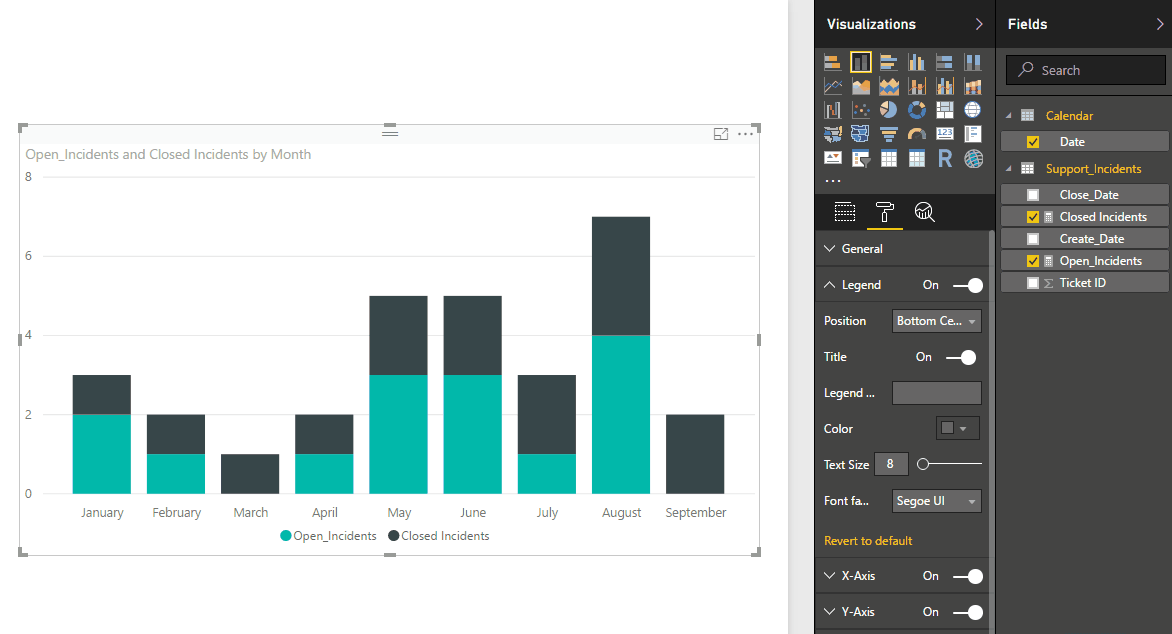Select the funnel chart visualization
The height and width of the screenshot is (634, 1172).
[889, 135]
